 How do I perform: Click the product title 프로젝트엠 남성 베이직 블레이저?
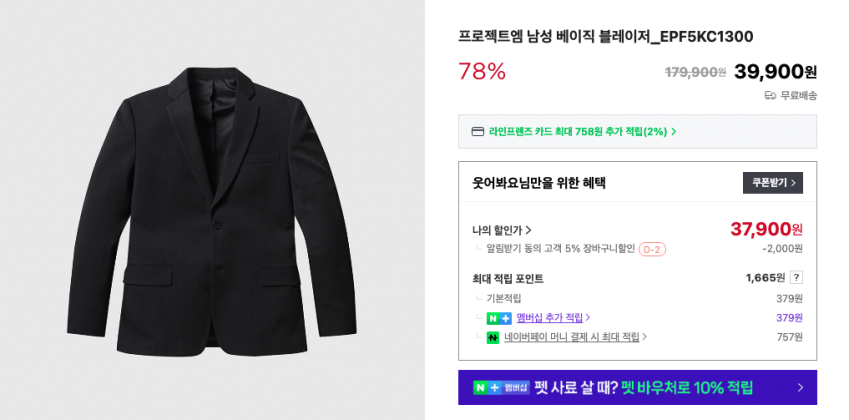[605, 37]
